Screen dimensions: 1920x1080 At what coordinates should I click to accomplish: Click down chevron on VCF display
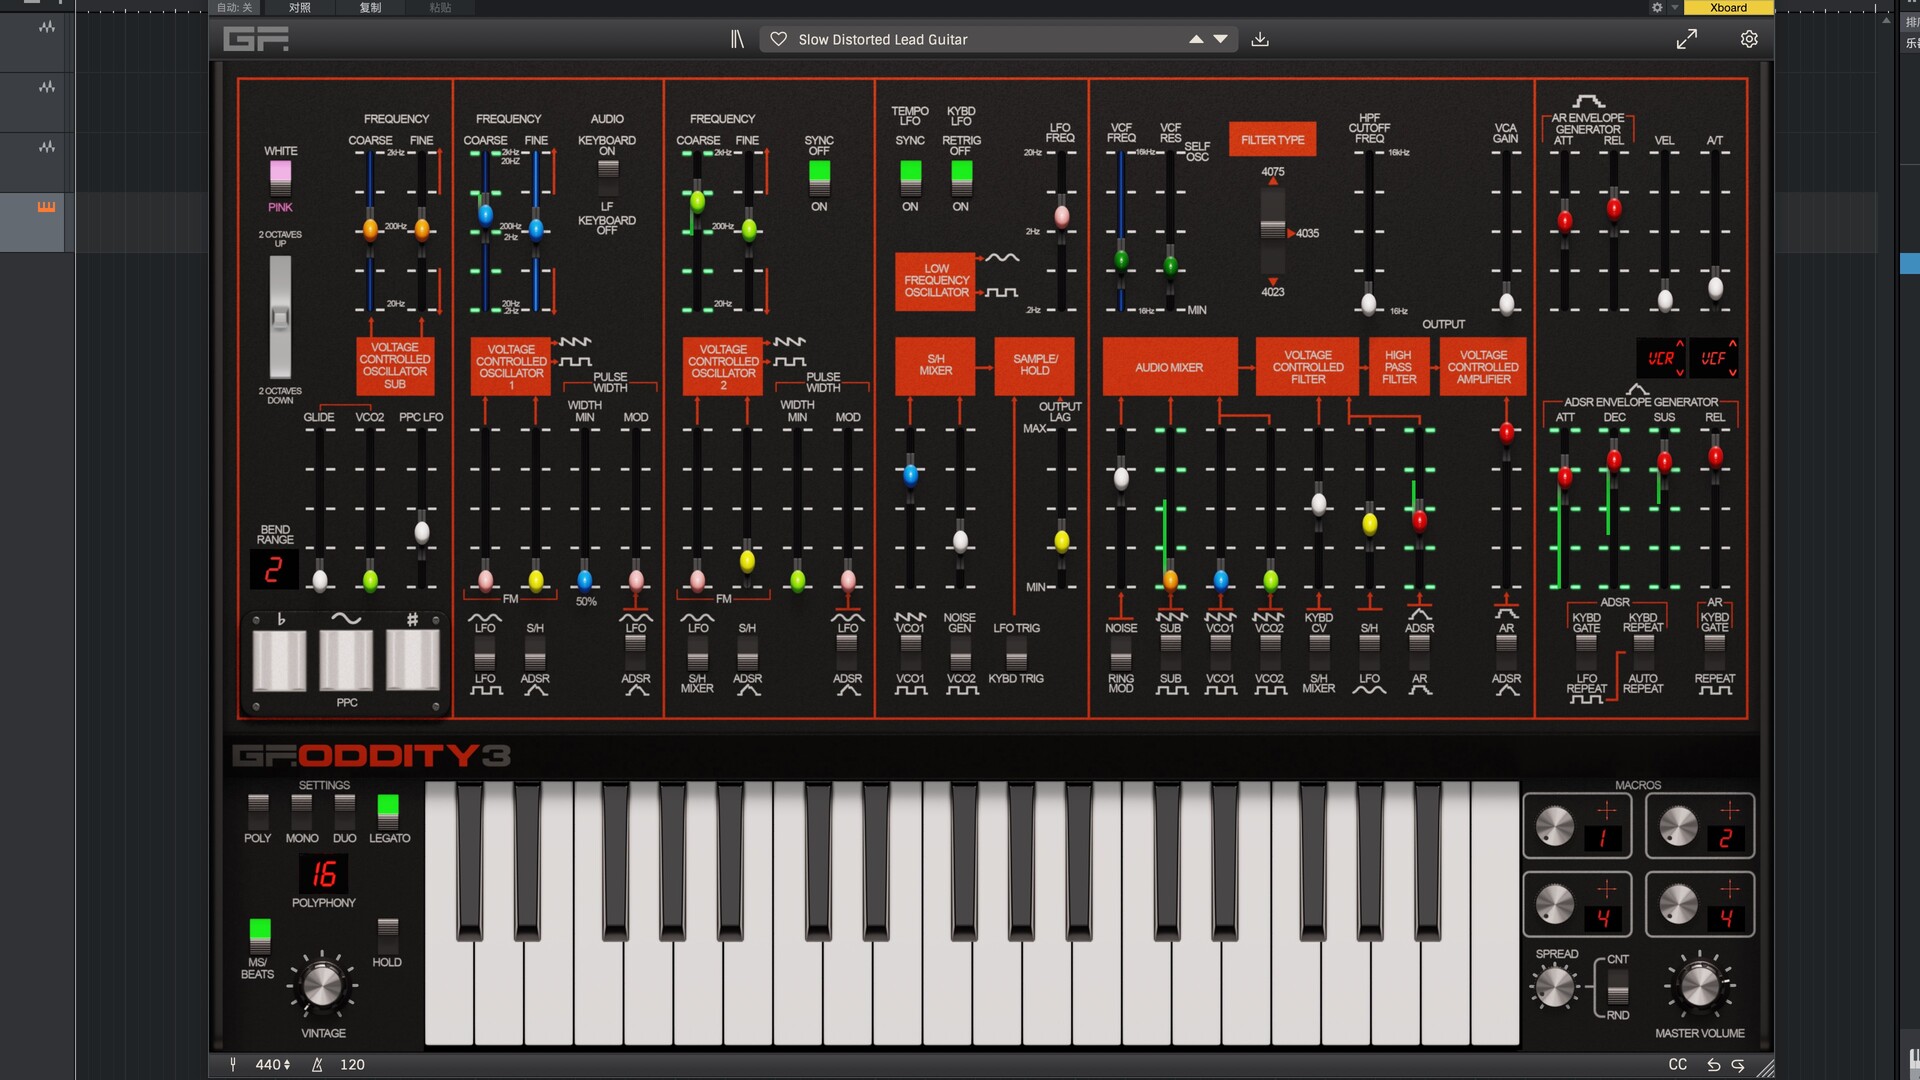coord(1733,372)
